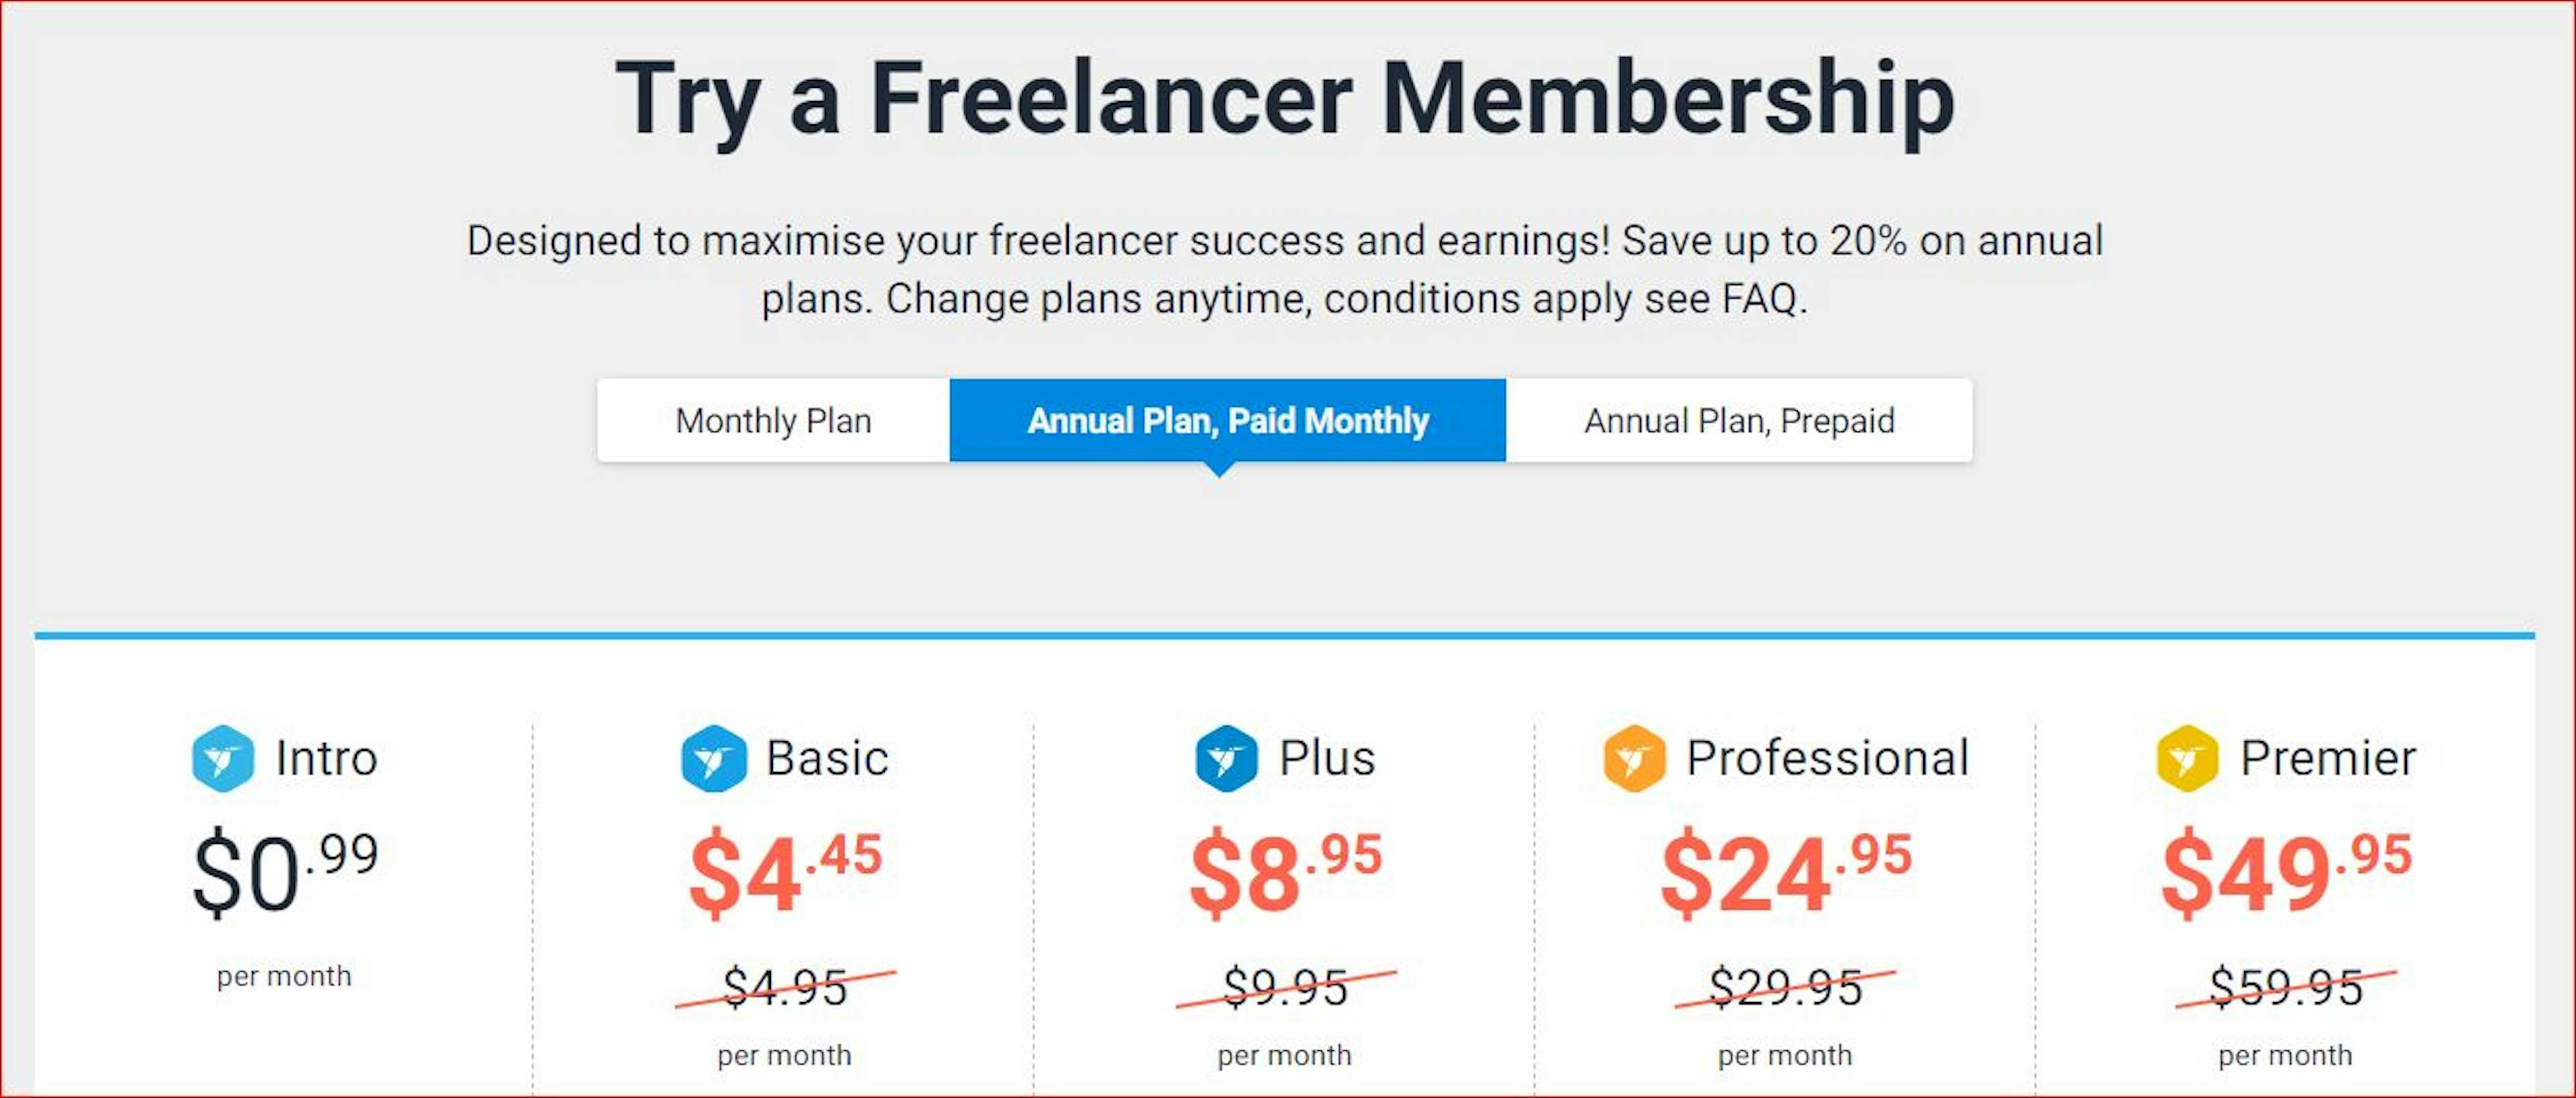The height and width of the screenshot is (1098, 2576).
Task: Switch to the Monthly Plan tab
Action: tap(774, 420)
